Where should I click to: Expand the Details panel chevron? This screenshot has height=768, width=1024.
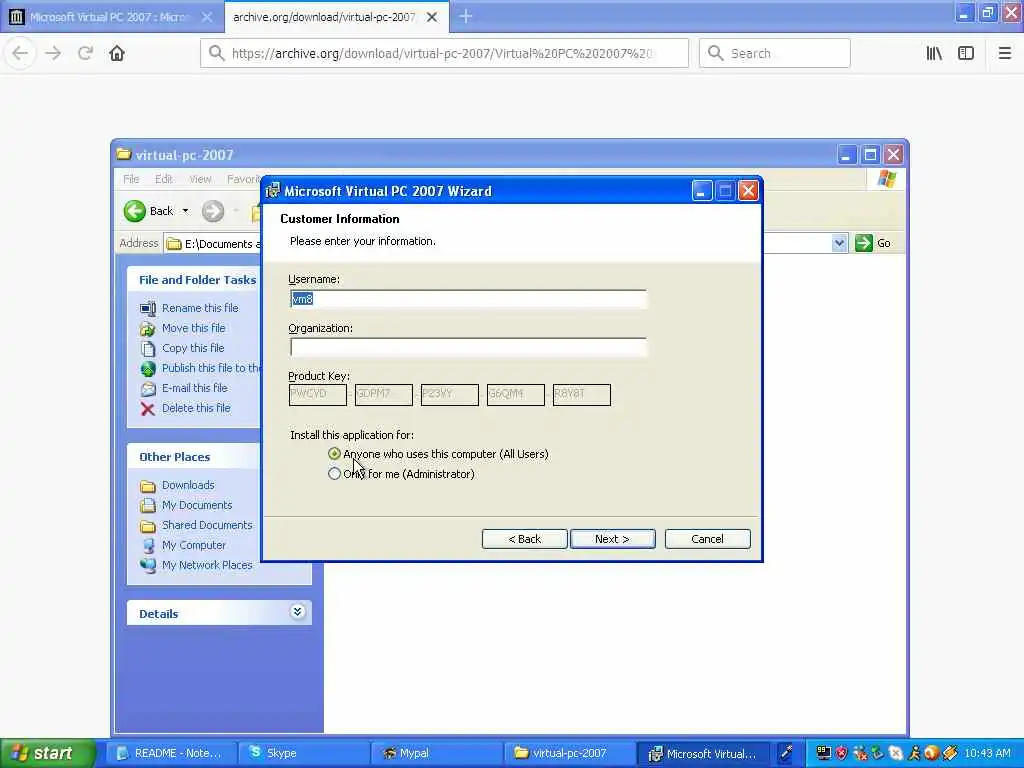(297, 612)
